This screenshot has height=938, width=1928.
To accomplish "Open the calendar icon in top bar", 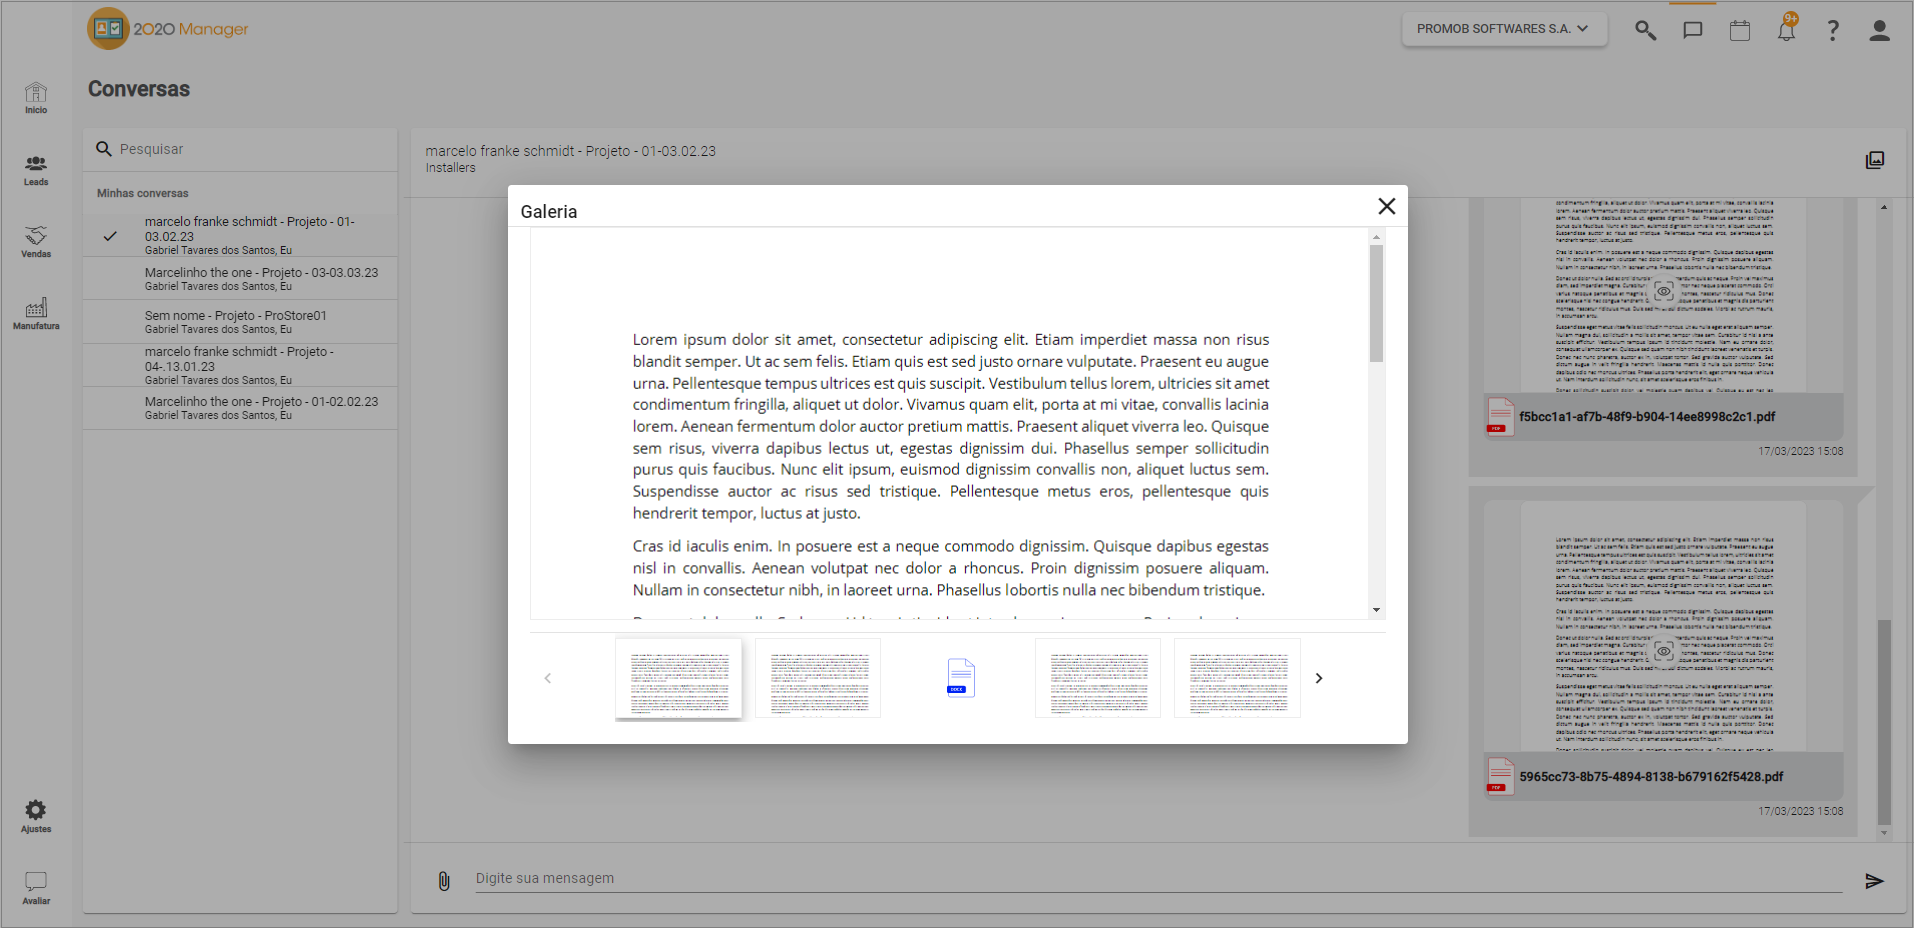I will [1739, 30].
